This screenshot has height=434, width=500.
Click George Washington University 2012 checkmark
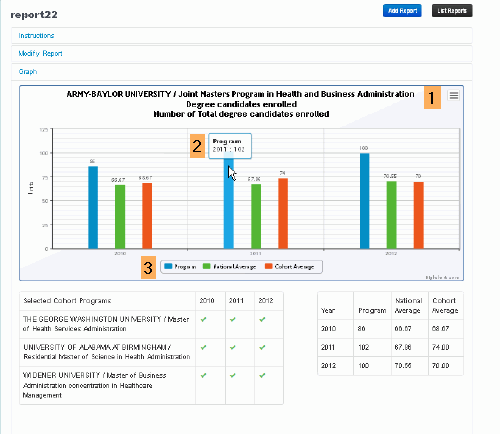point(262,319)
